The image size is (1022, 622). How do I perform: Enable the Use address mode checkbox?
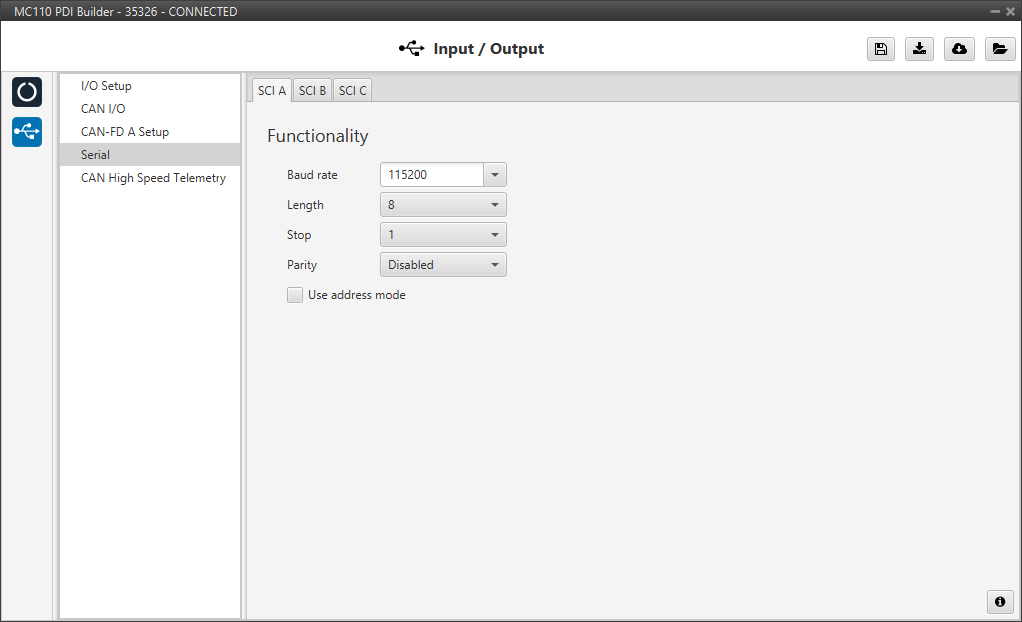[295, 295]
